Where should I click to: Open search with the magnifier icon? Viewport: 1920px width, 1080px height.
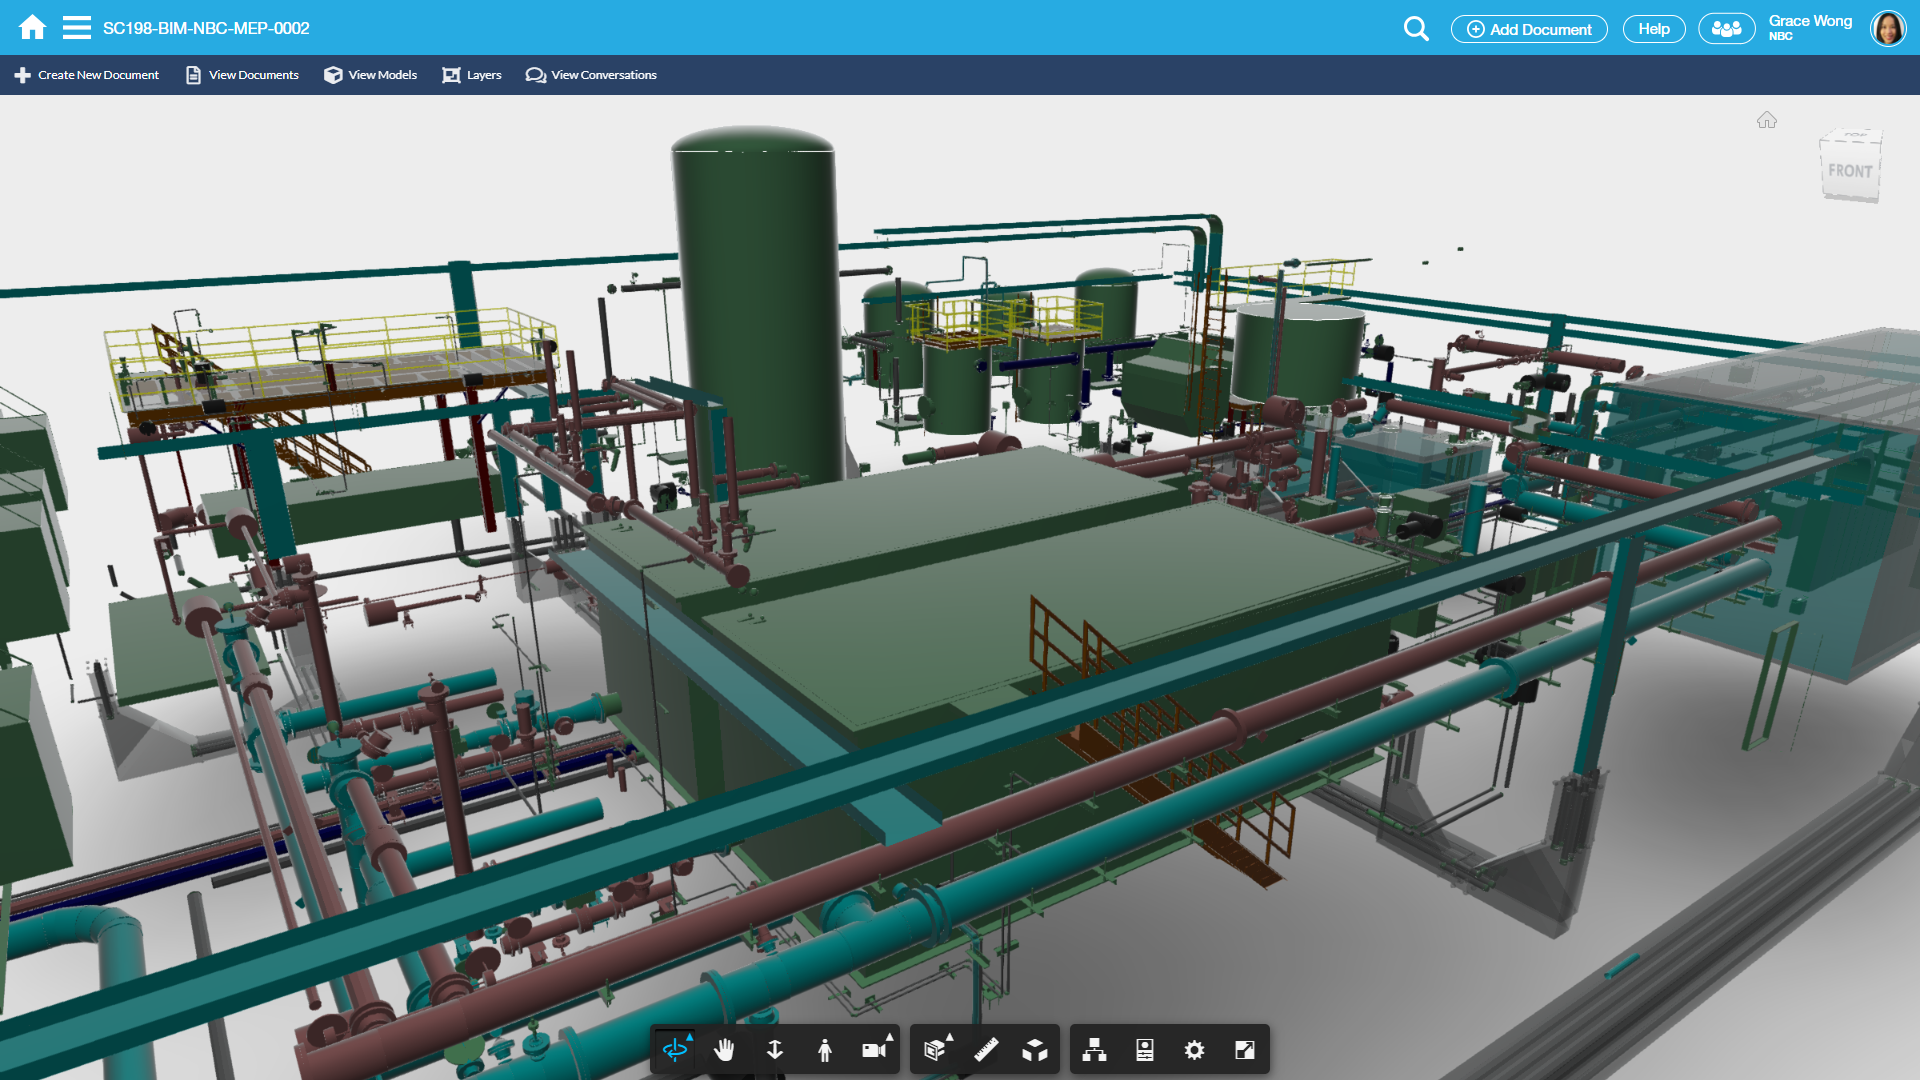[x=1416, y=28]
